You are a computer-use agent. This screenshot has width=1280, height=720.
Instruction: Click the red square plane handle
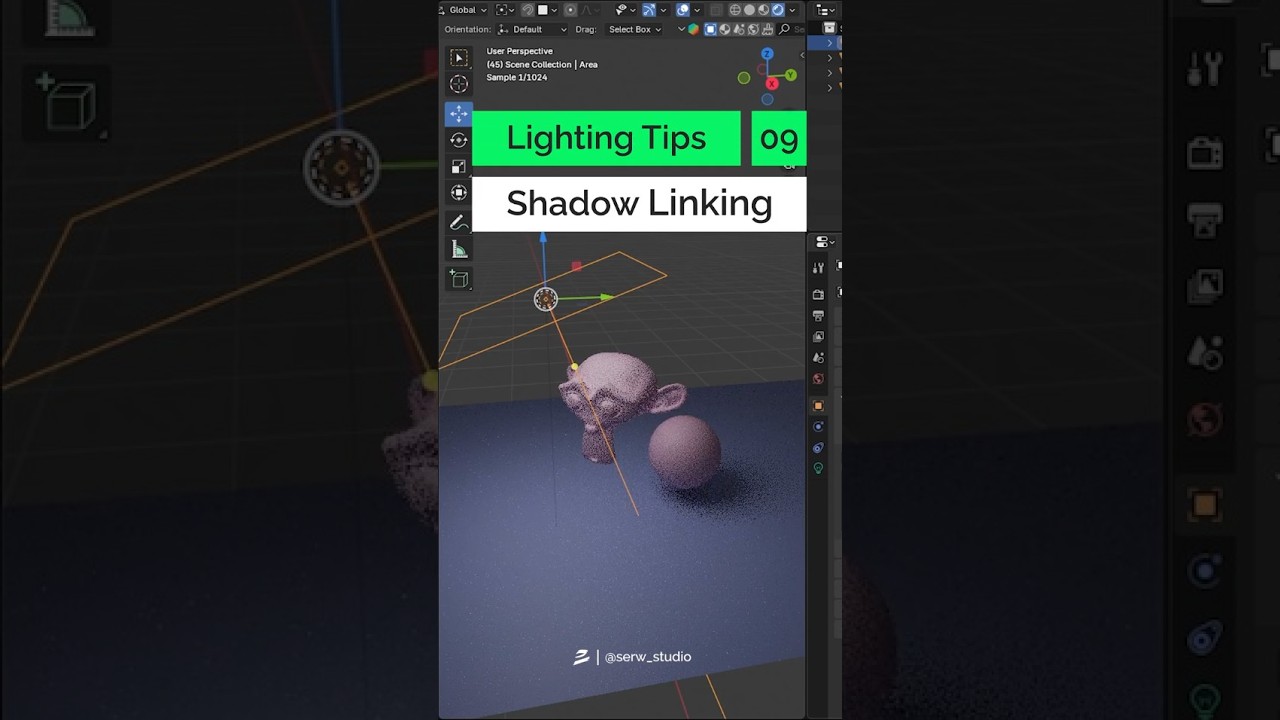pyautogui.click(x=576, y=266)
